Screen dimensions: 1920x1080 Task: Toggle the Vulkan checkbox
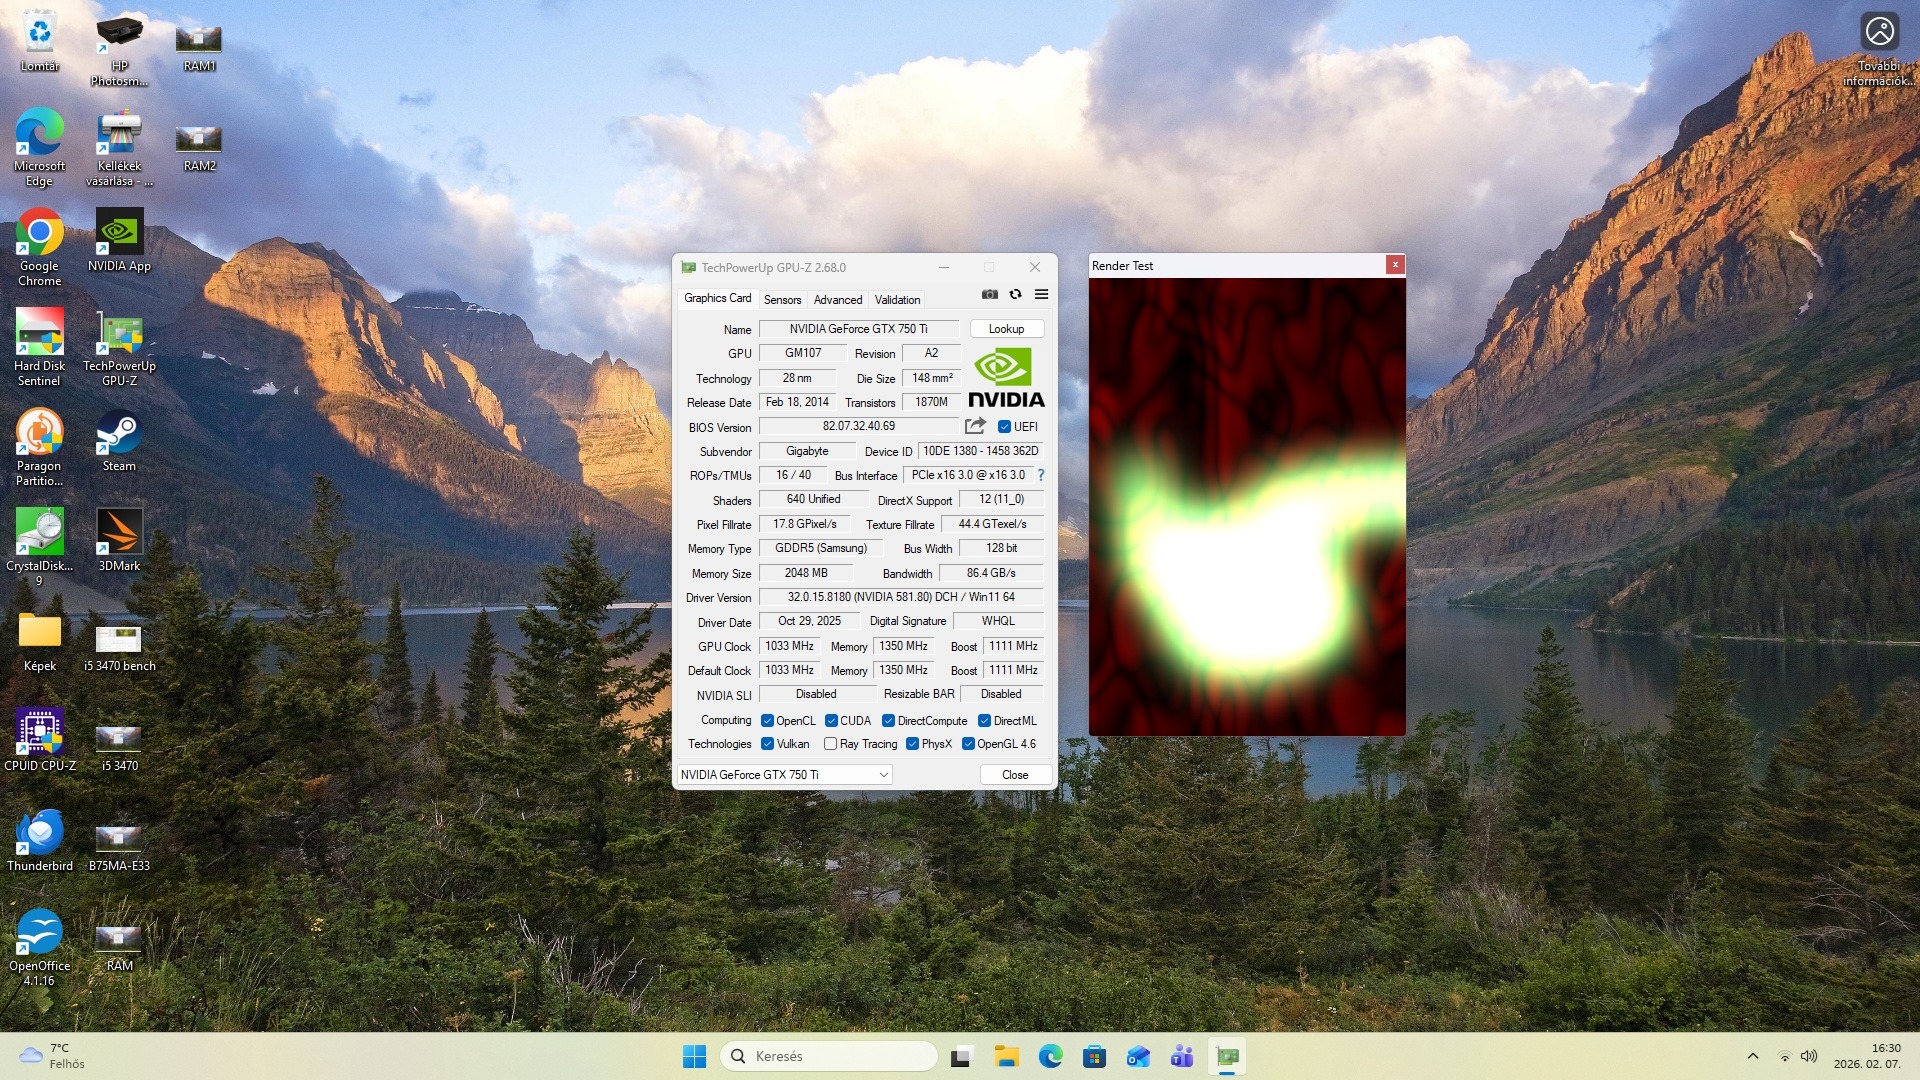[x=767, y=744]
